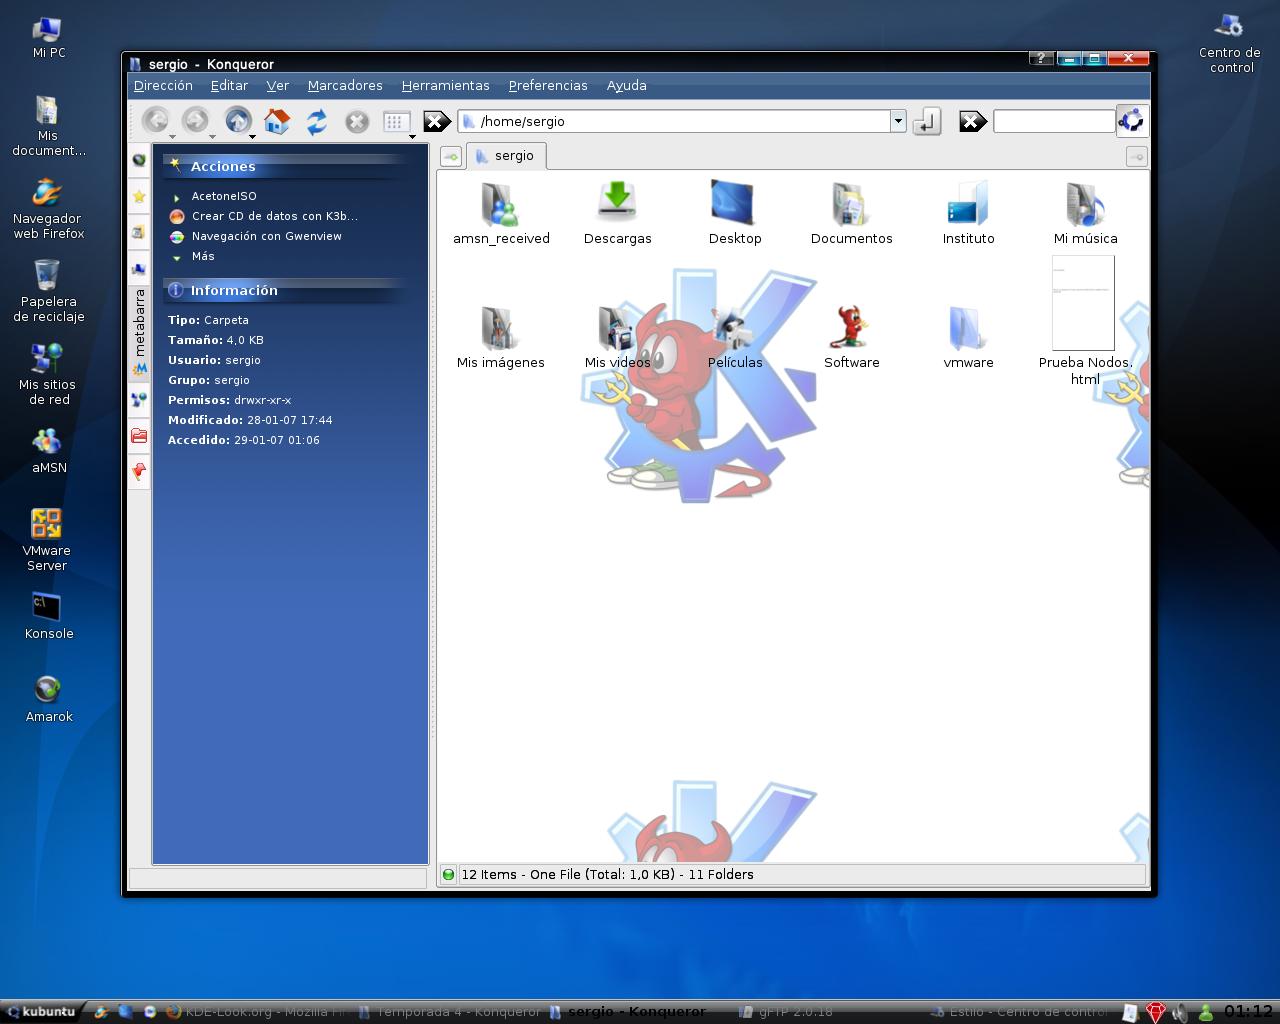
Task: Click the AcetoneISO action link
Action: [x=224, y=197]
